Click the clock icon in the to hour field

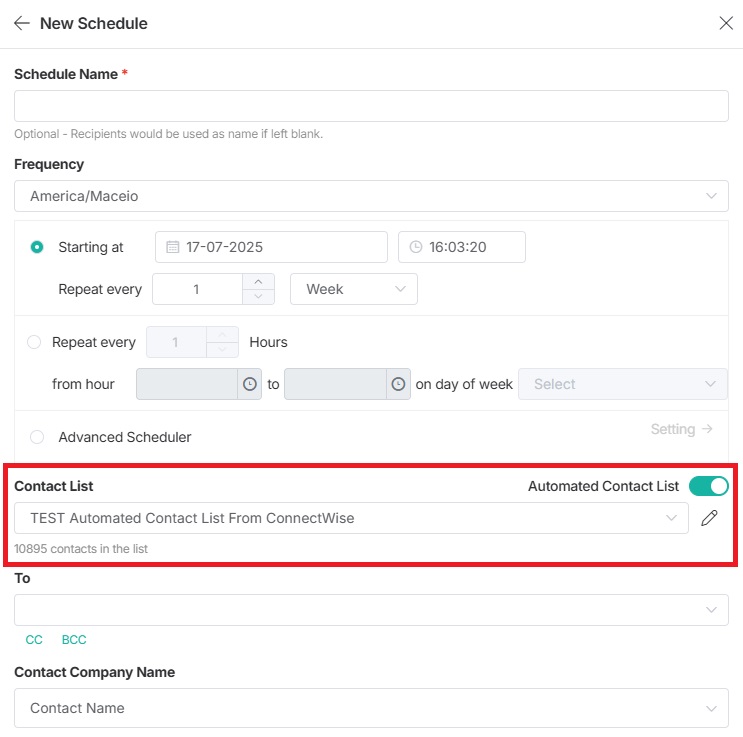point(398,384)
